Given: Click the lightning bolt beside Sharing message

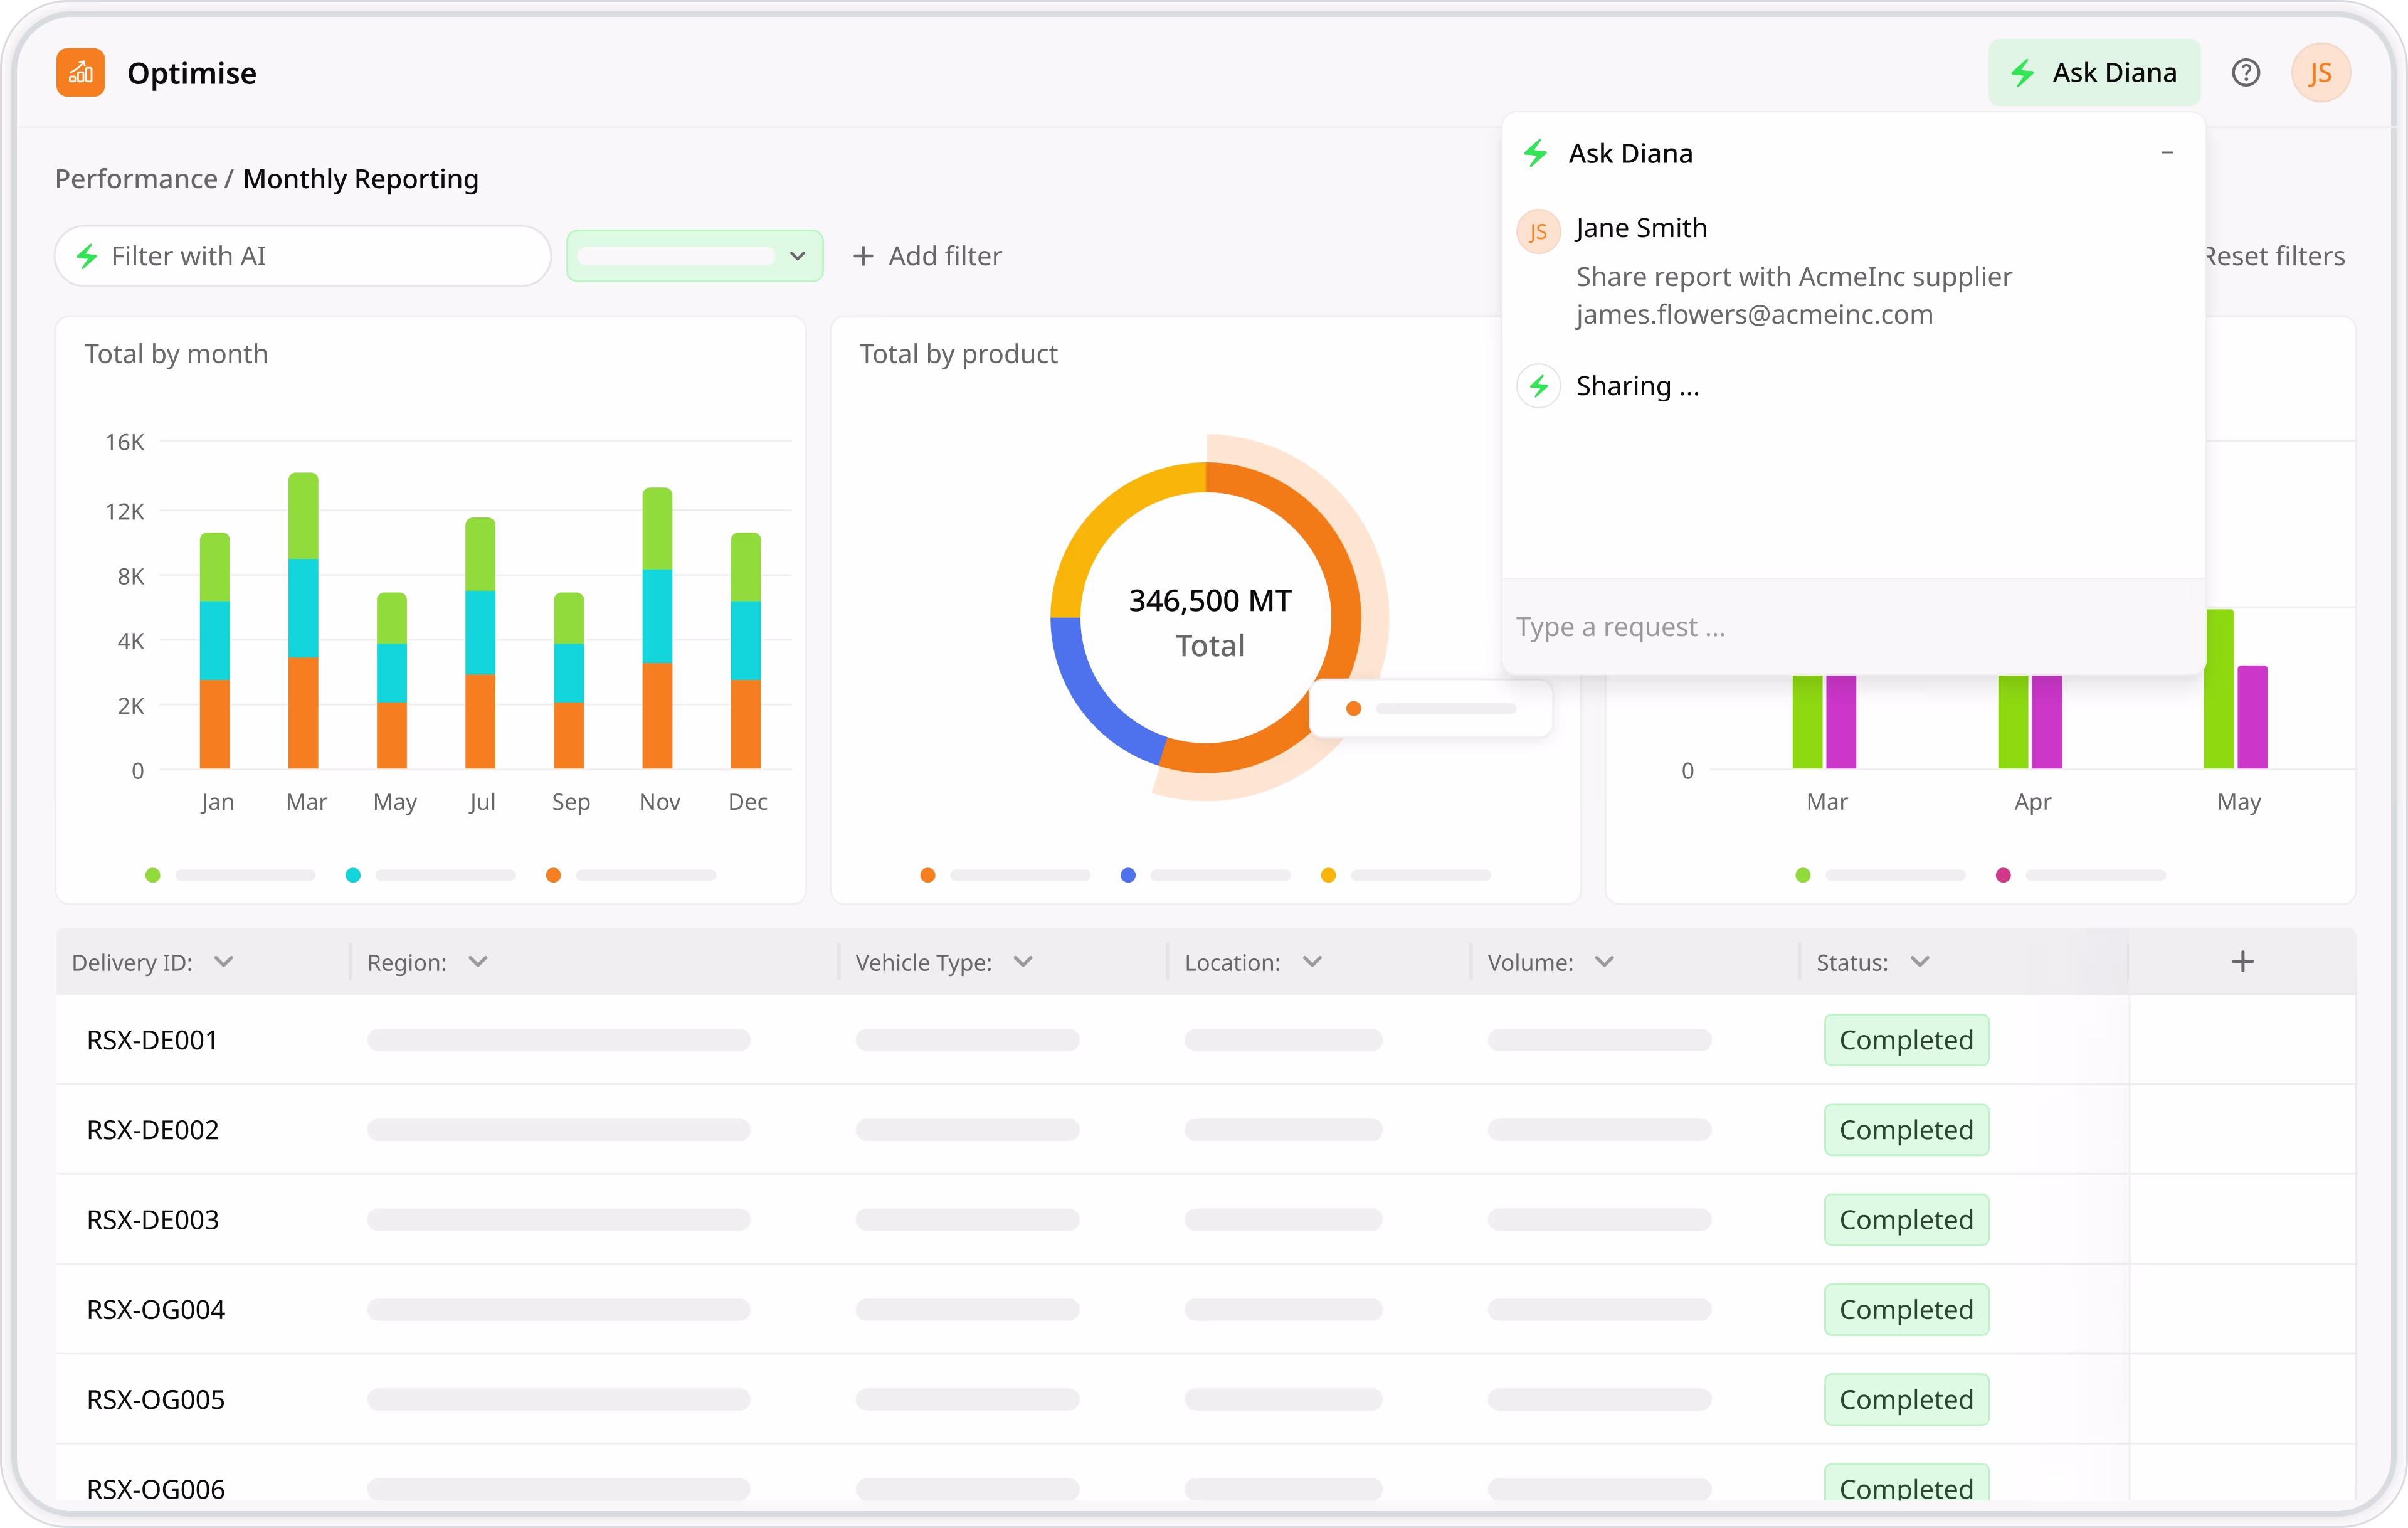Looking at the screenshot, I should coord(1539,386).
